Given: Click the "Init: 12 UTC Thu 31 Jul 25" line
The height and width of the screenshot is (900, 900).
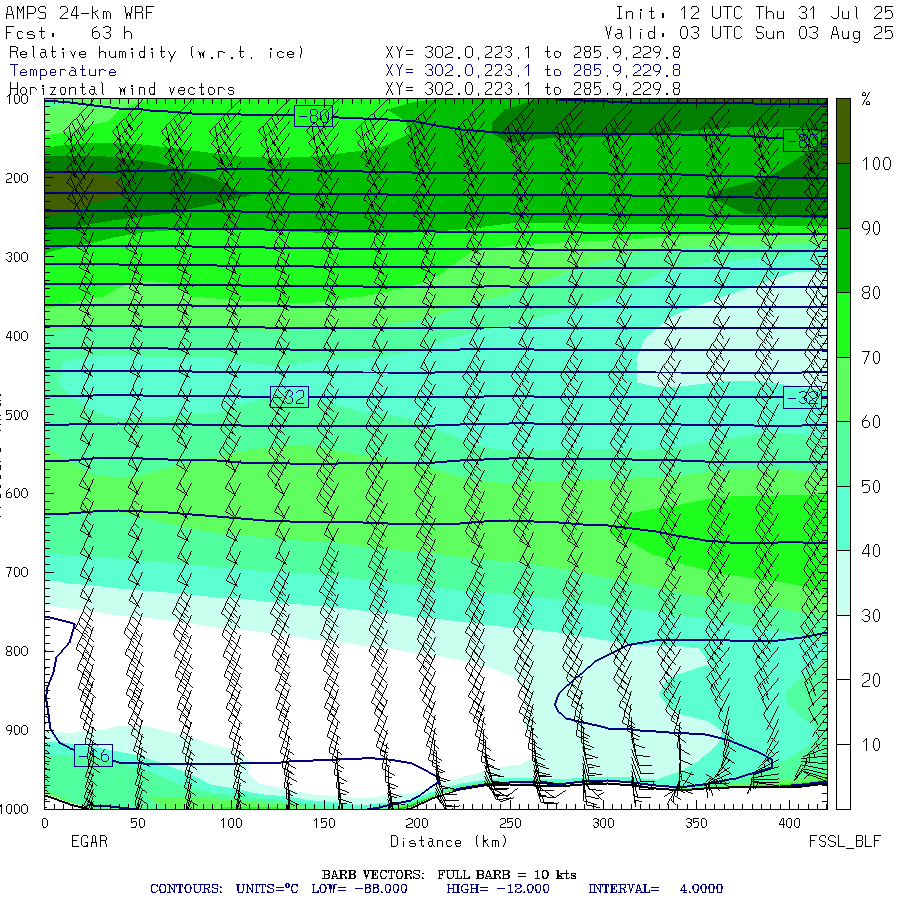Looking at the screenshot, I should pos(754,13).
